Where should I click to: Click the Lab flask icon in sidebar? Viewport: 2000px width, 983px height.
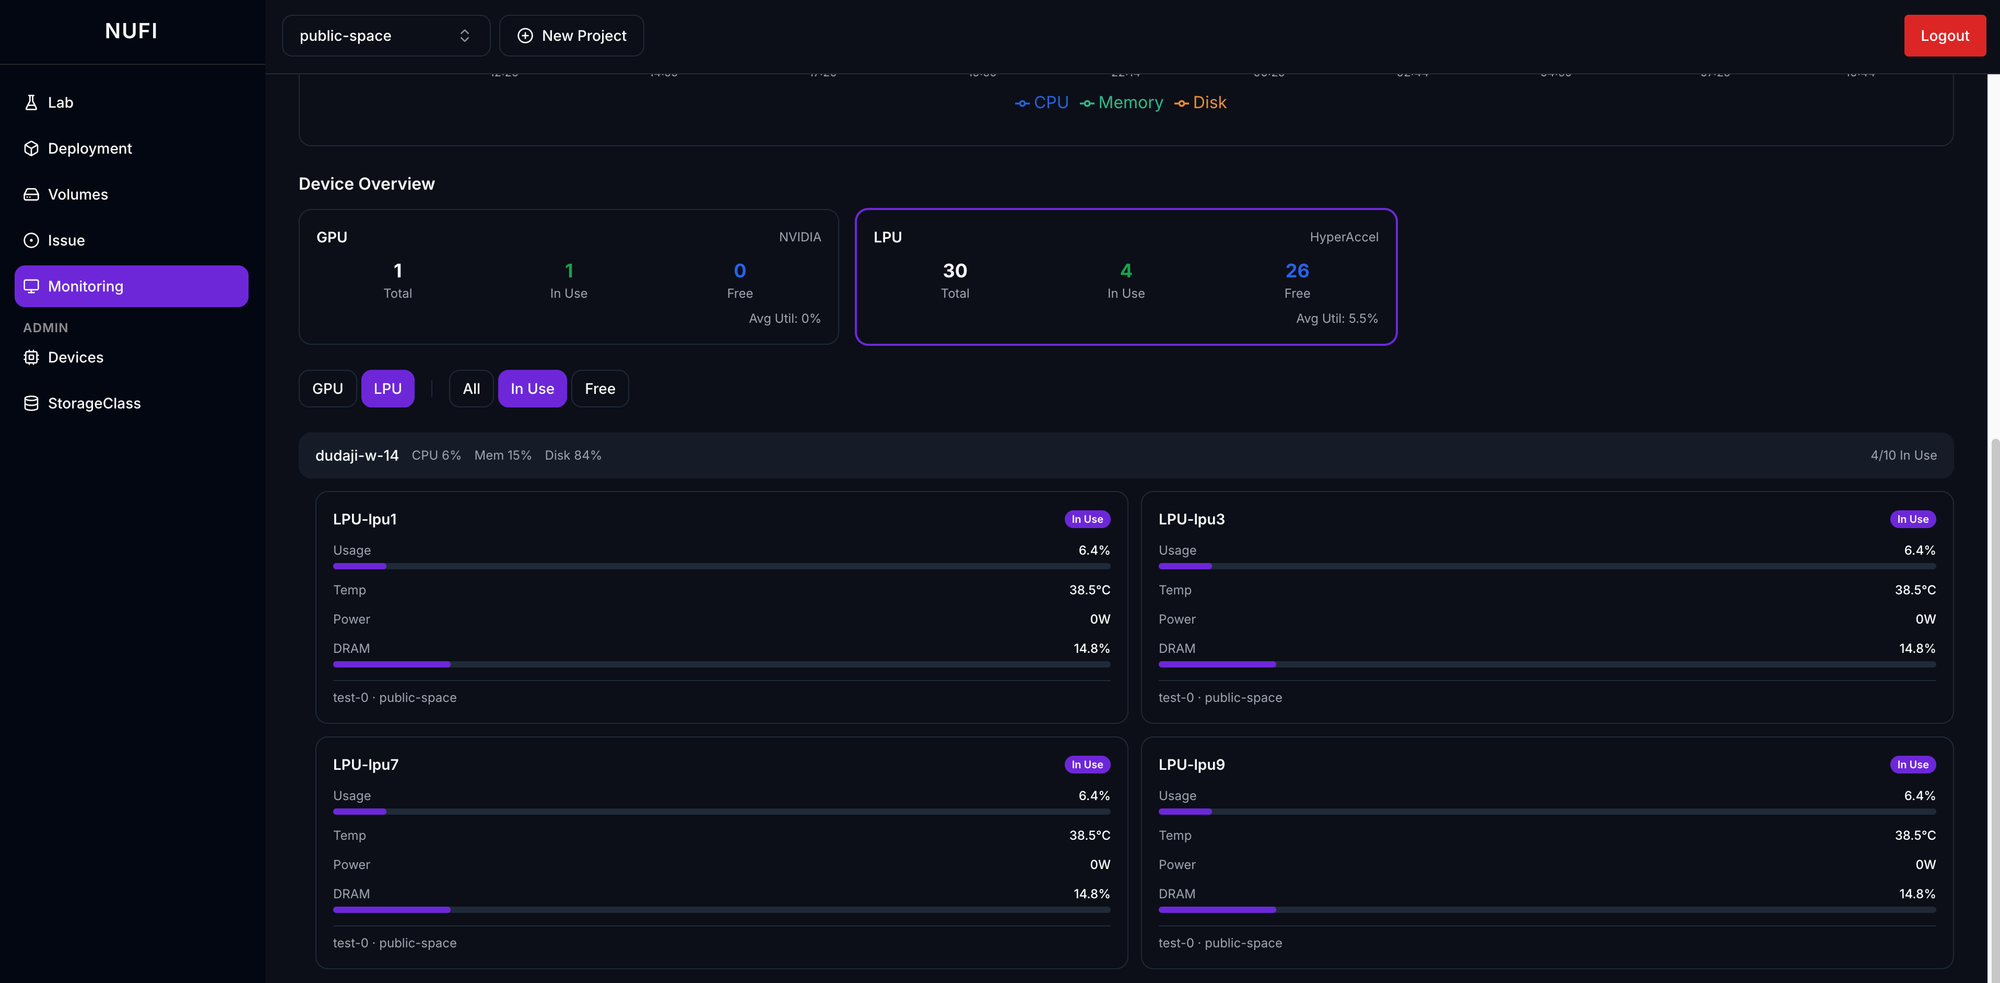(x=31, y=102)
